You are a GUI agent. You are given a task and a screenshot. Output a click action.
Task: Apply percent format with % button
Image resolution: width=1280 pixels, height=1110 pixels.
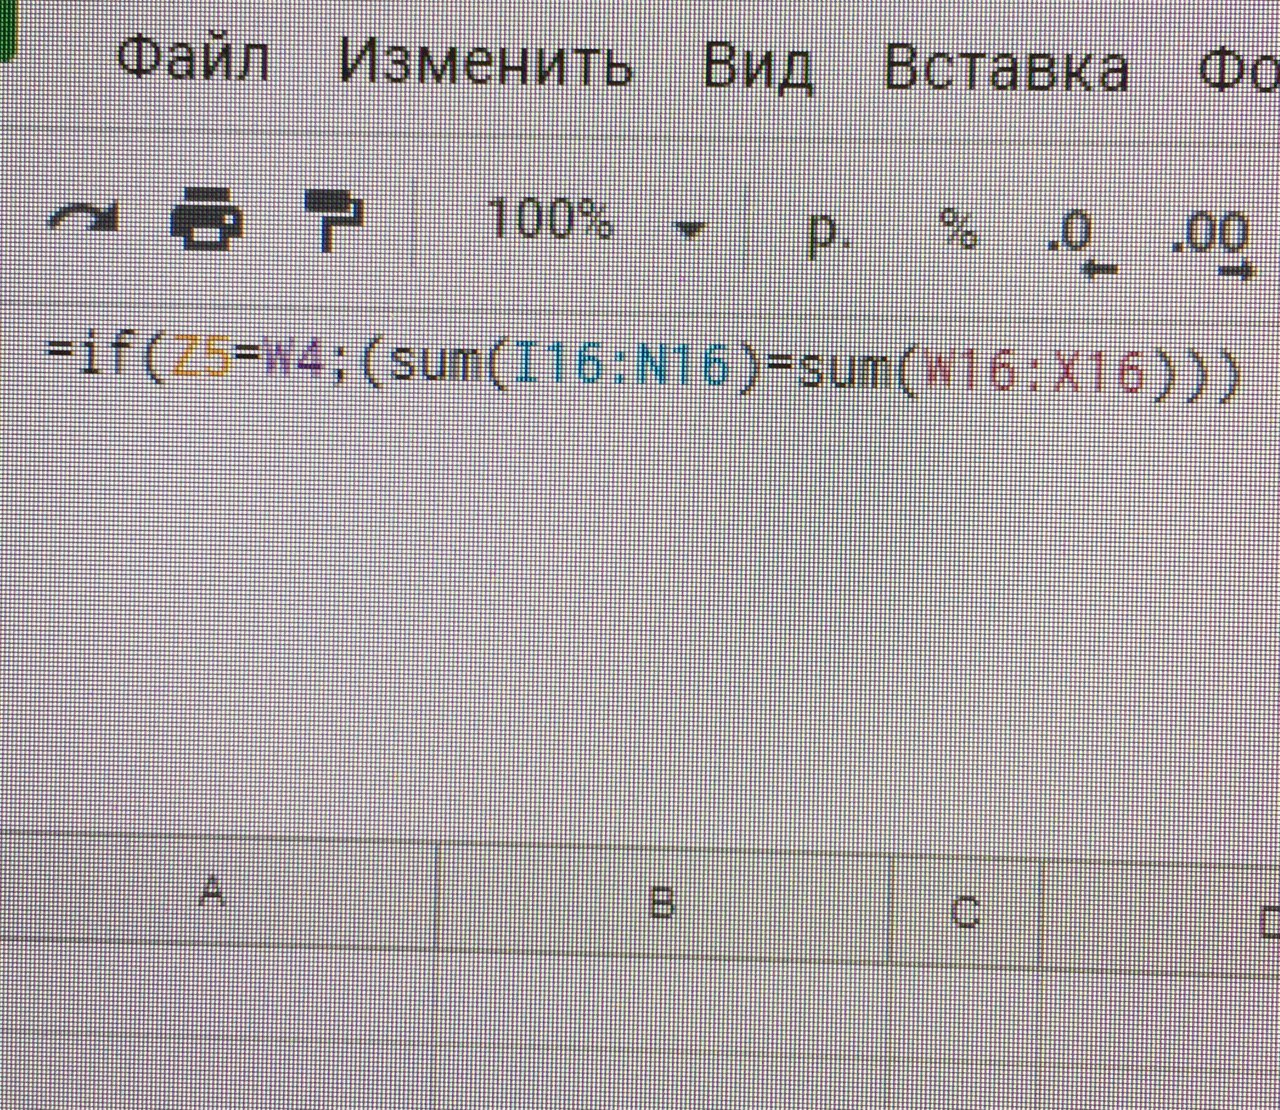point(958,229)
